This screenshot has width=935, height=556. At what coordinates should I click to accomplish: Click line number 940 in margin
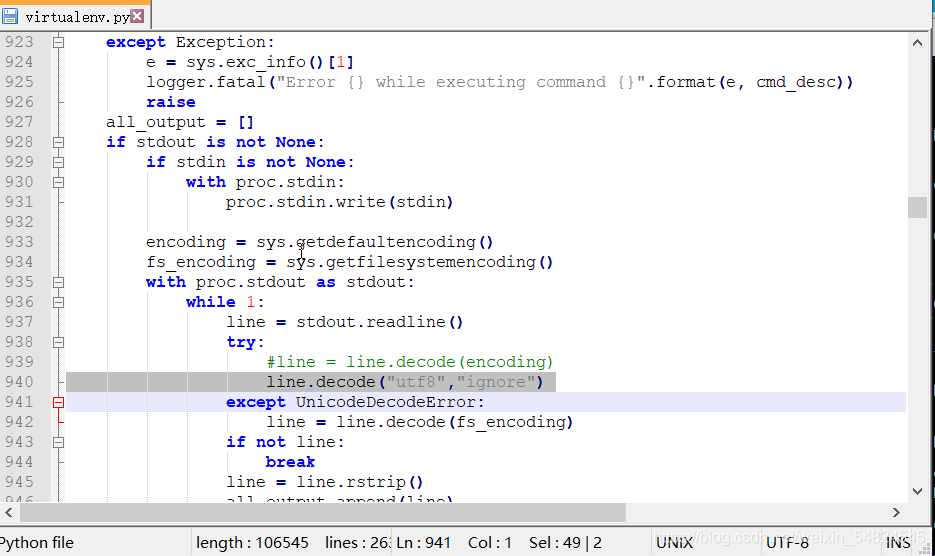(19, 382)
